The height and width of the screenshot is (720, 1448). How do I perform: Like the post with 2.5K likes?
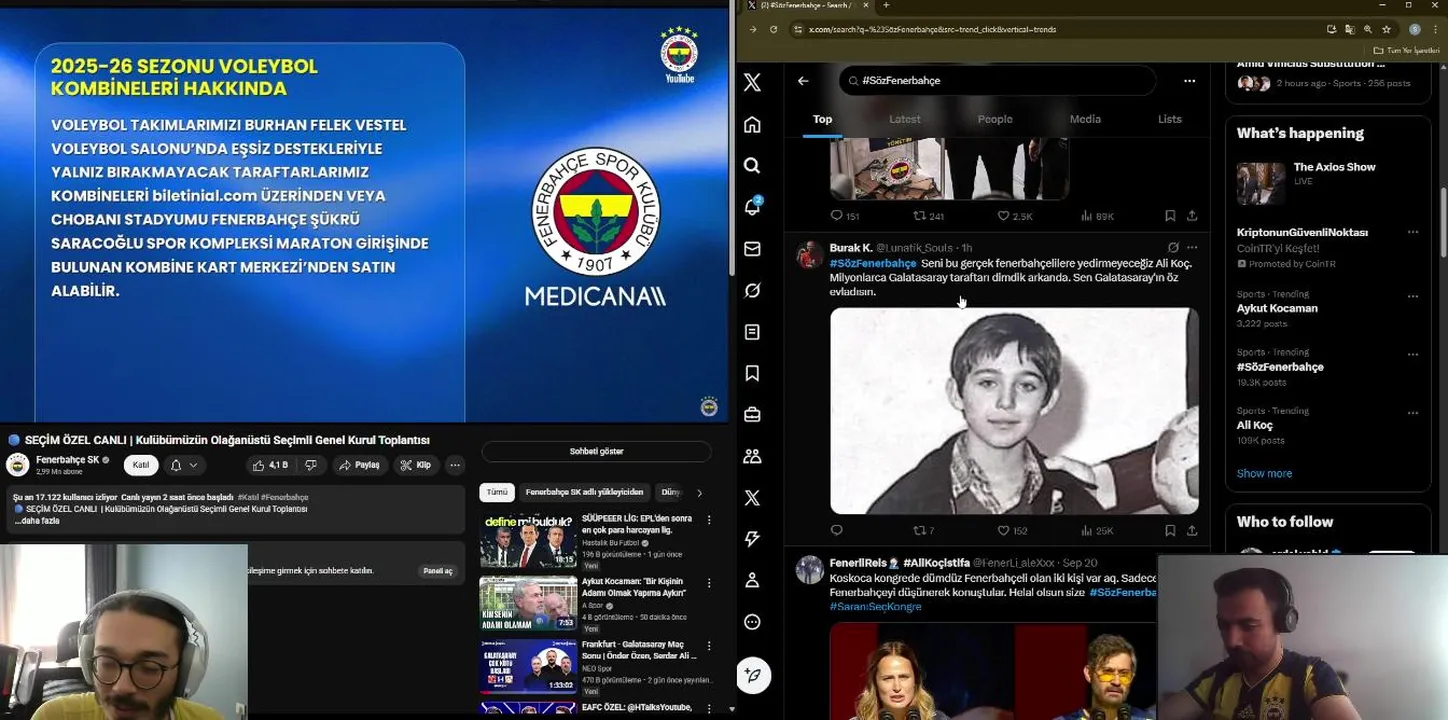(1014, 216)
